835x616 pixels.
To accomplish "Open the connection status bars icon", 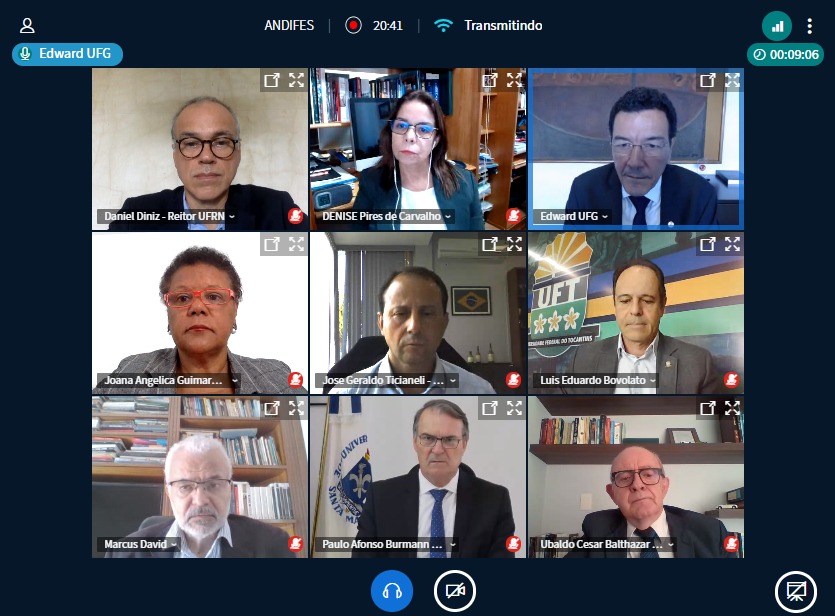I will point(777,26).
